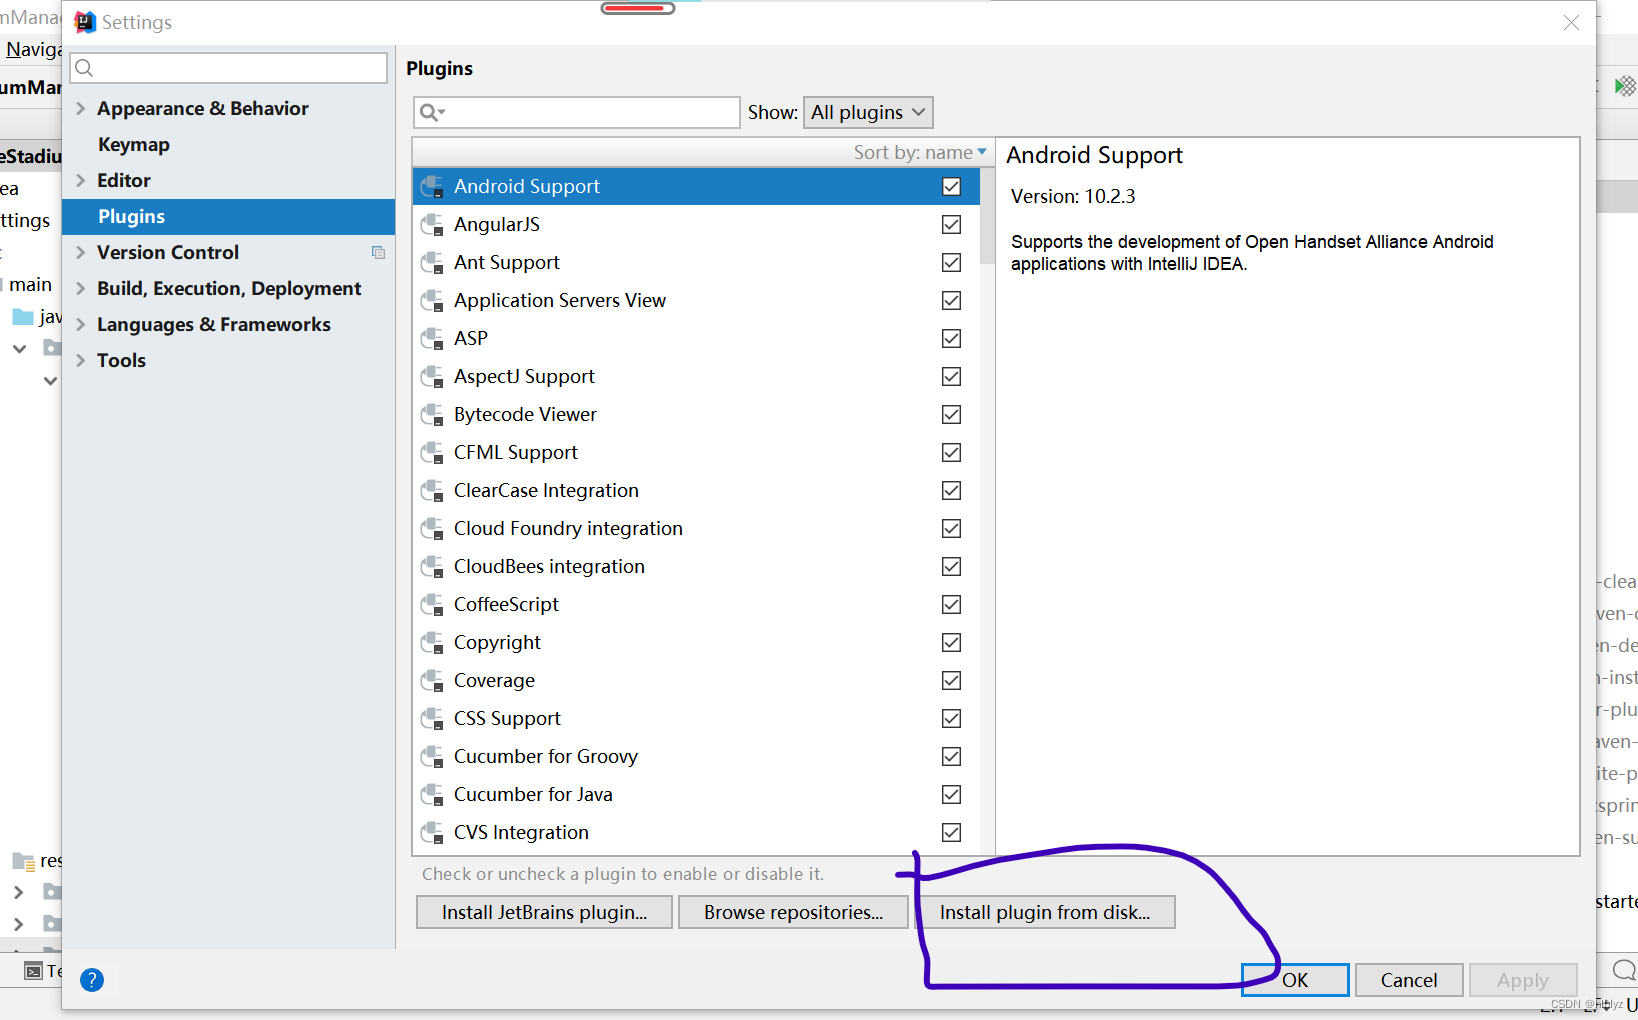Disable the CoffeeScript plugin checkbox
This screenshot has width=1638, height=1020.
click(951, 604)
